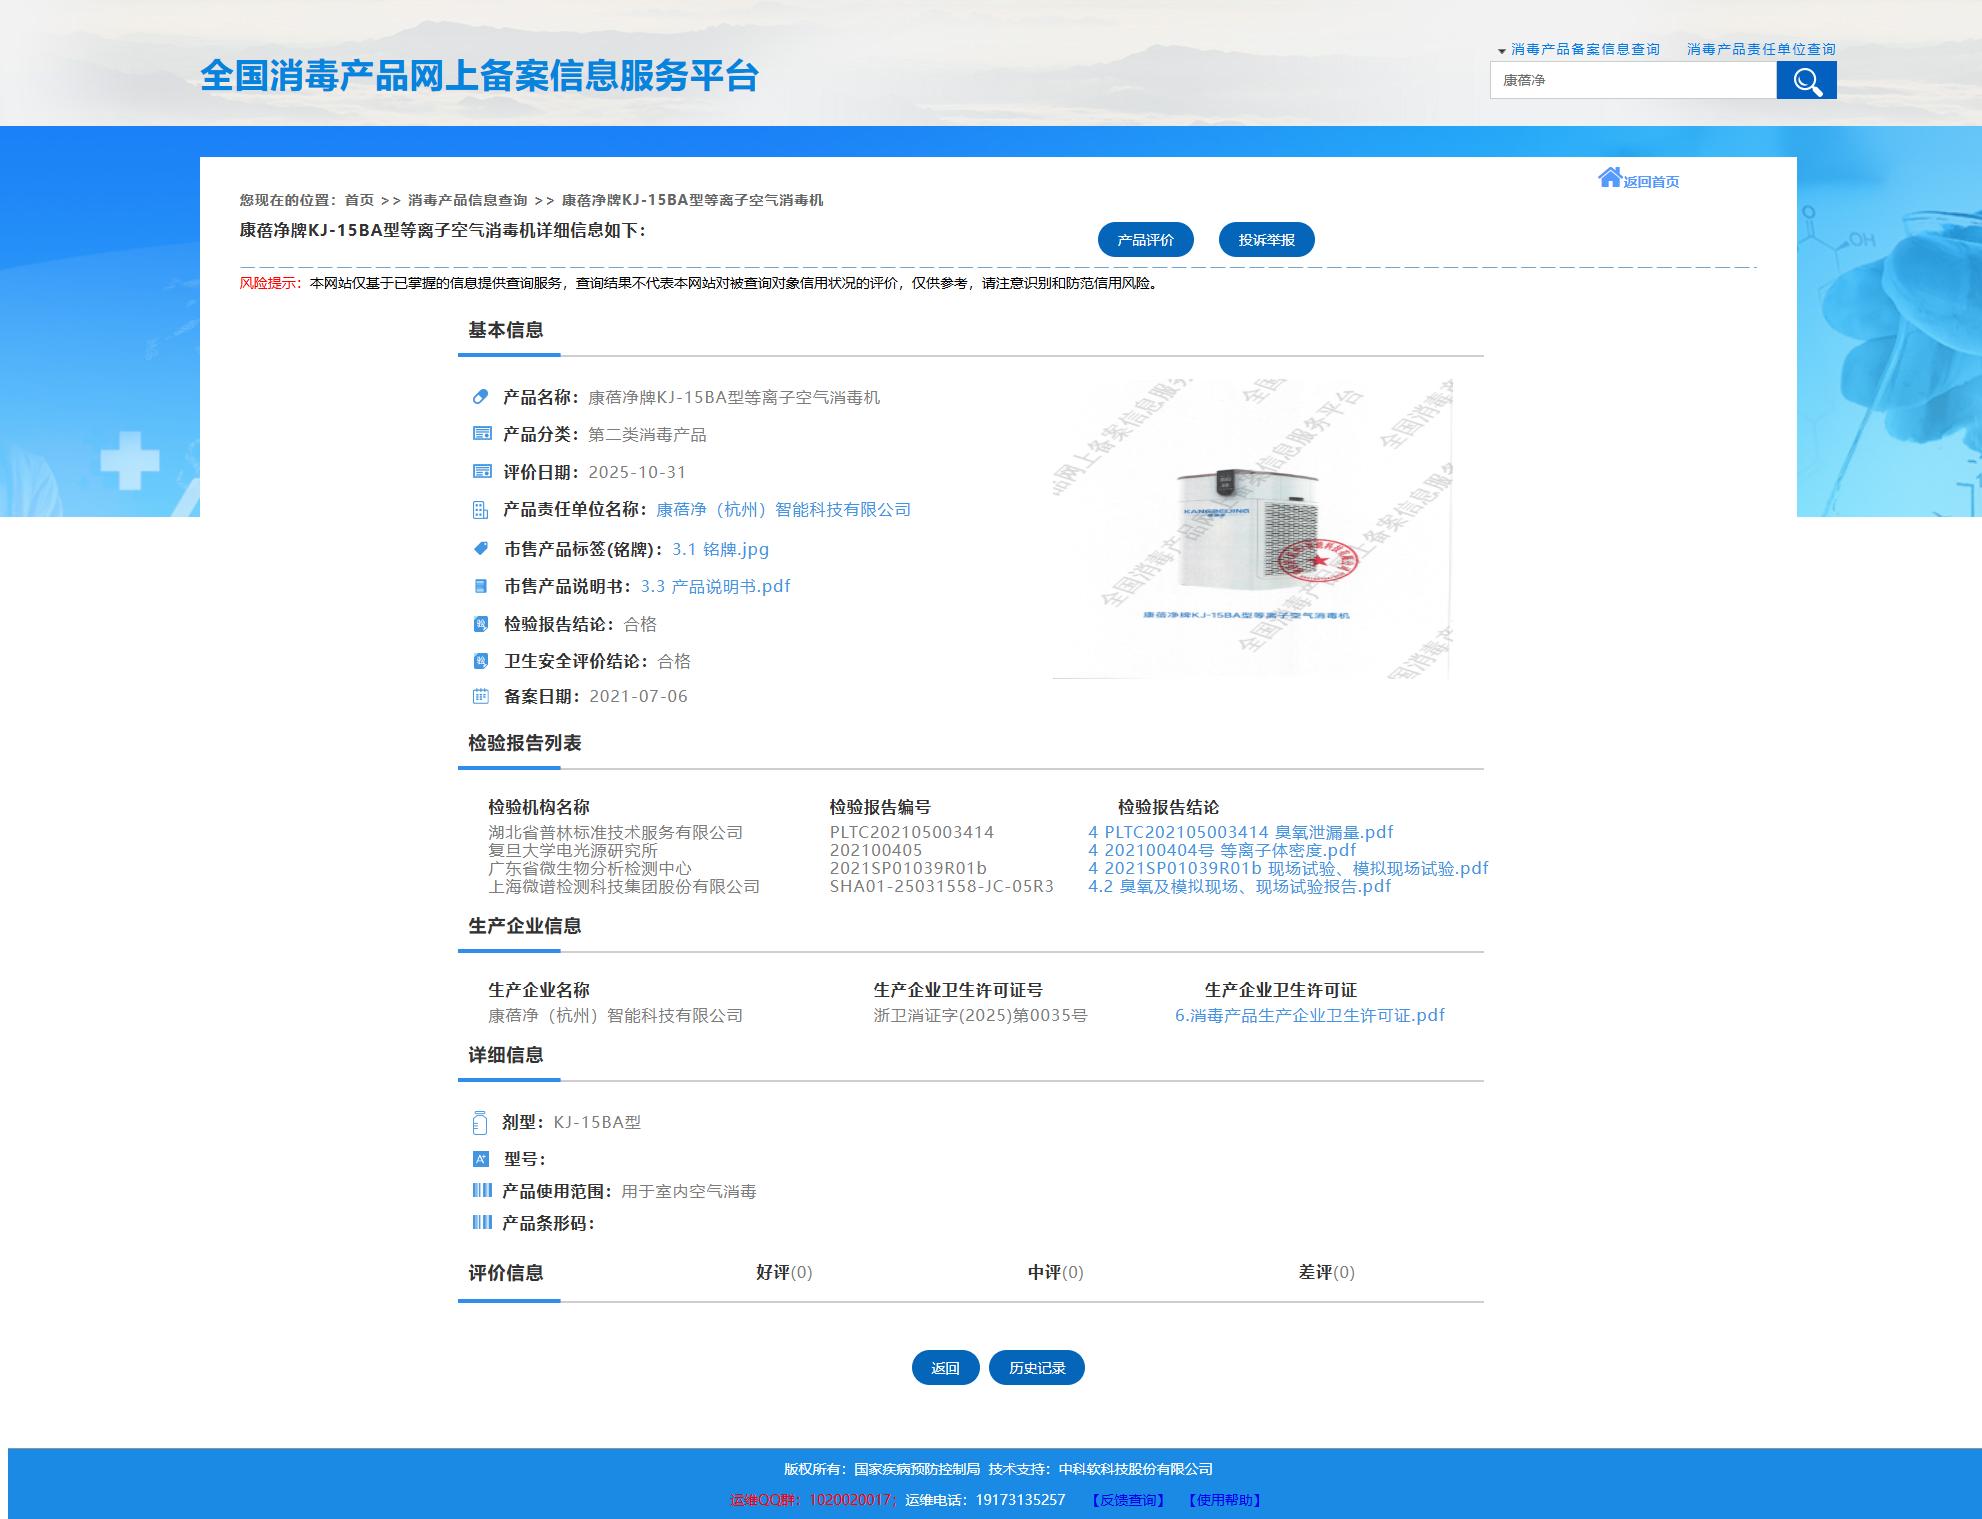Click 复旦大学电光源研究所 in report list
This screenshot has width=1982, height=1519.
(573, 850)
